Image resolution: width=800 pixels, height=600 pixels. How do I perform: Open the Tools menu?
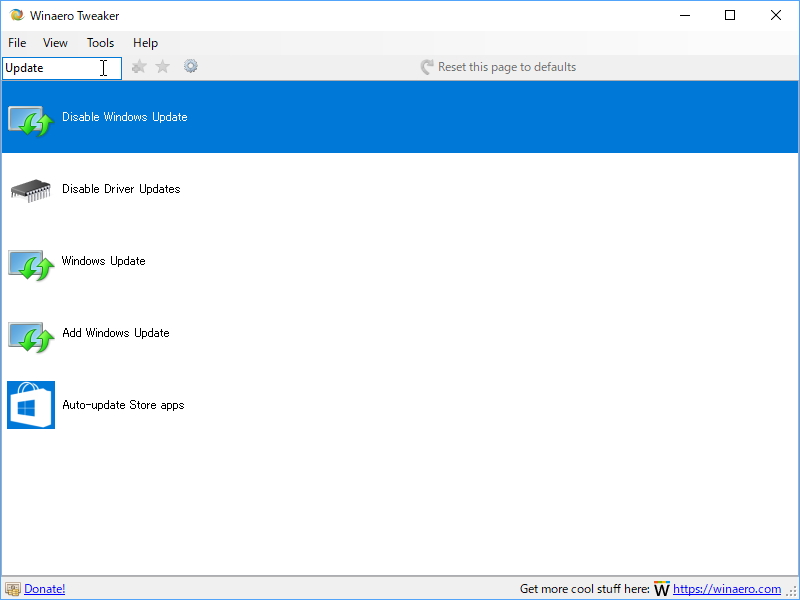click(x=101, y=43)
